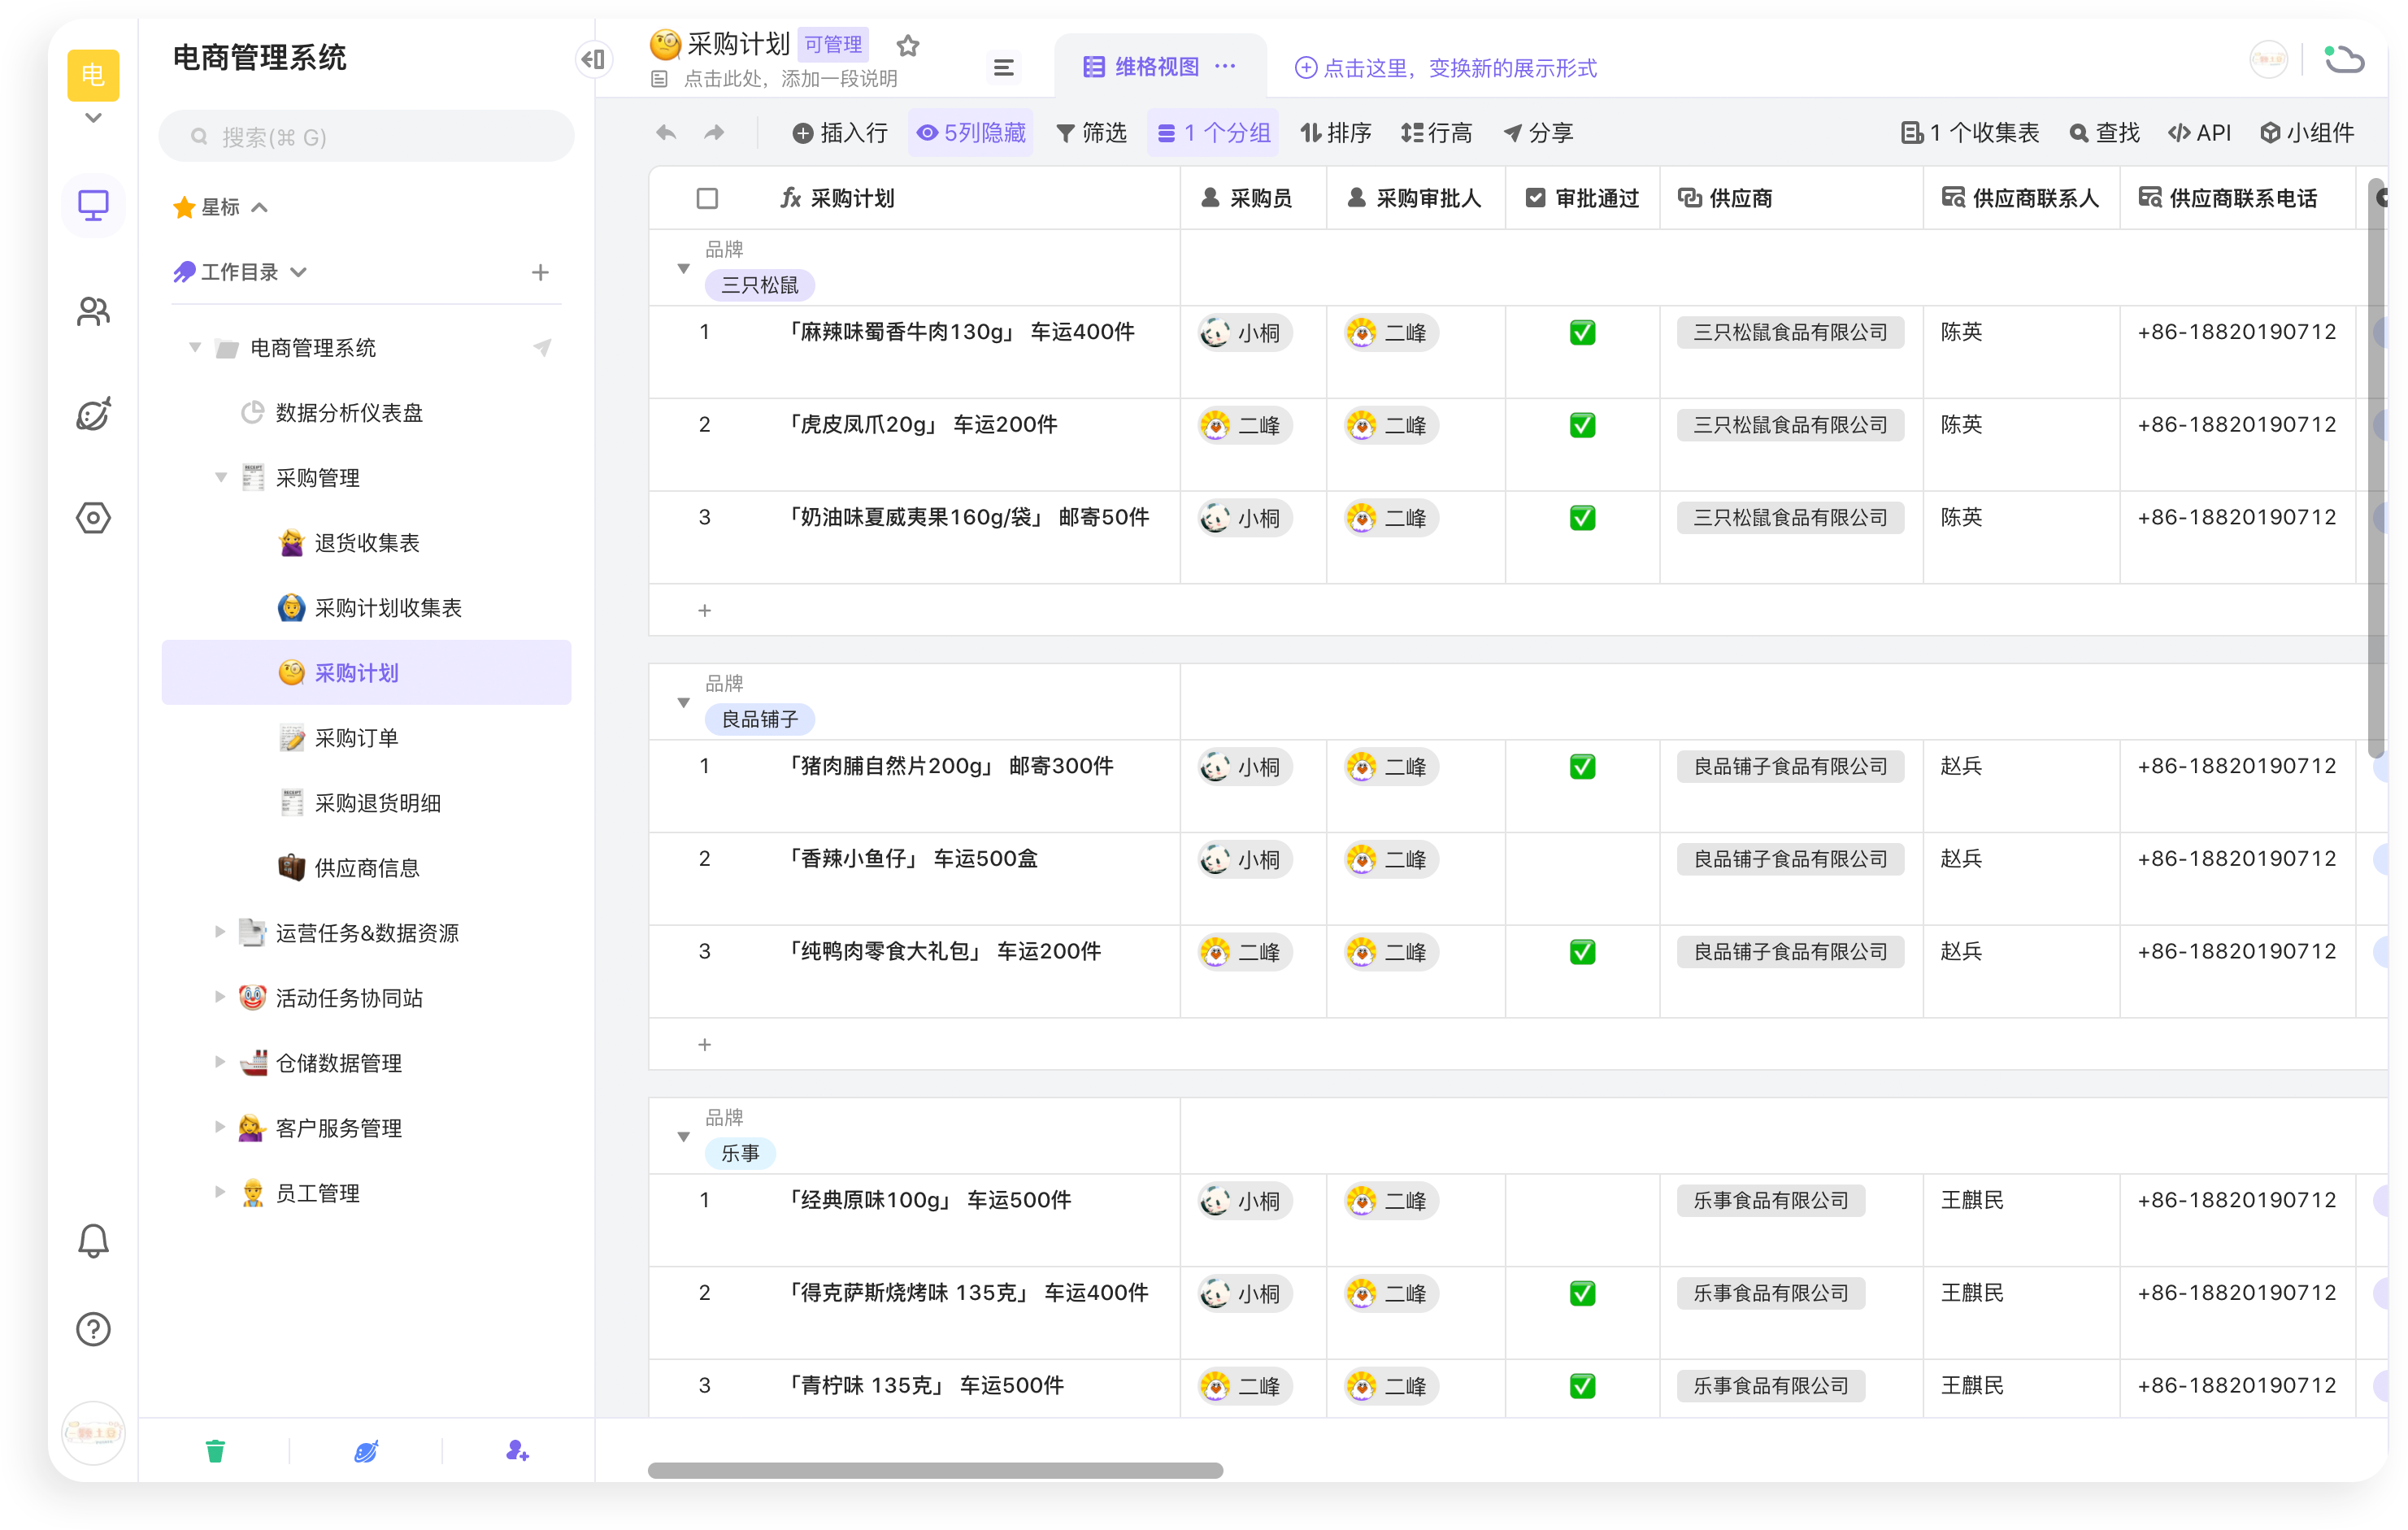Click 插入行 button
Viewport: 2408px width, 1530px height.
840,132
